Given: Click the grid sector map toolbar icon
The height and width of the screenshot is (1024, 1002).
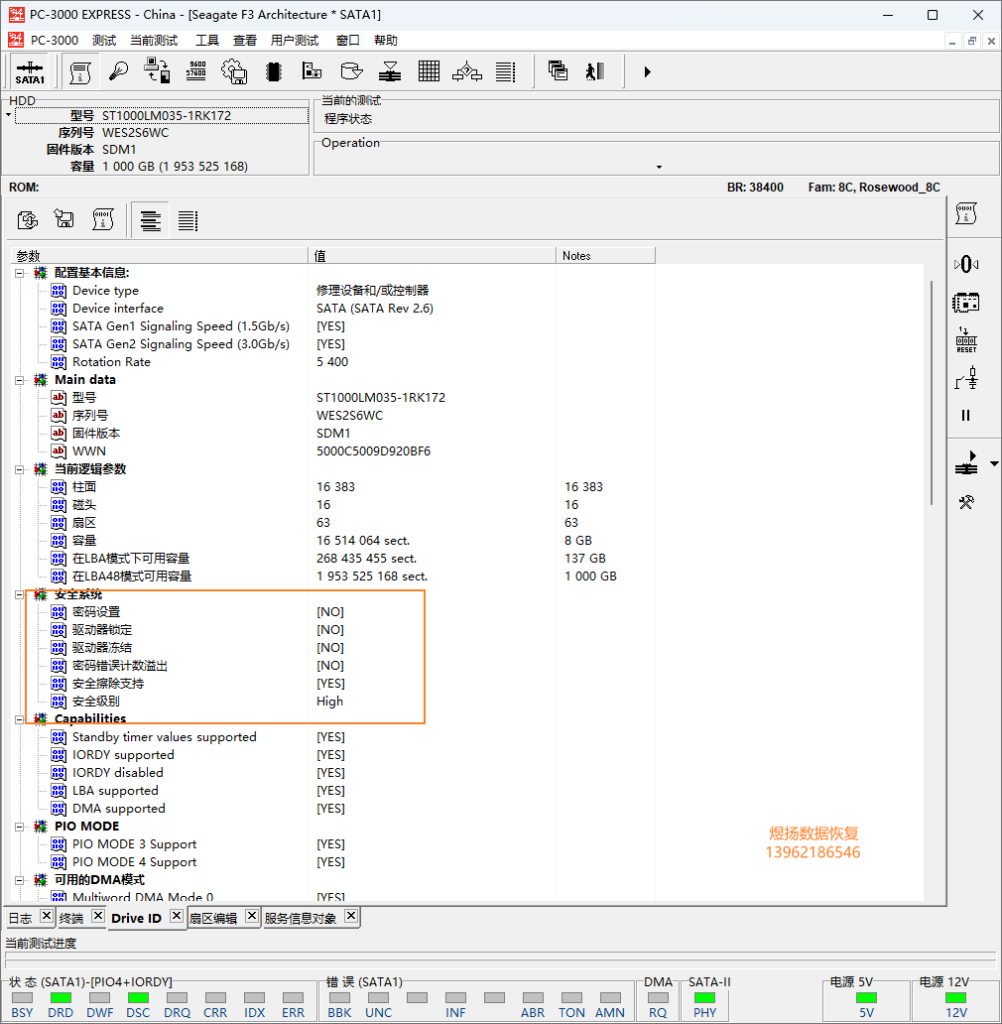Looking at the screenshot, I should coord(428,71).
